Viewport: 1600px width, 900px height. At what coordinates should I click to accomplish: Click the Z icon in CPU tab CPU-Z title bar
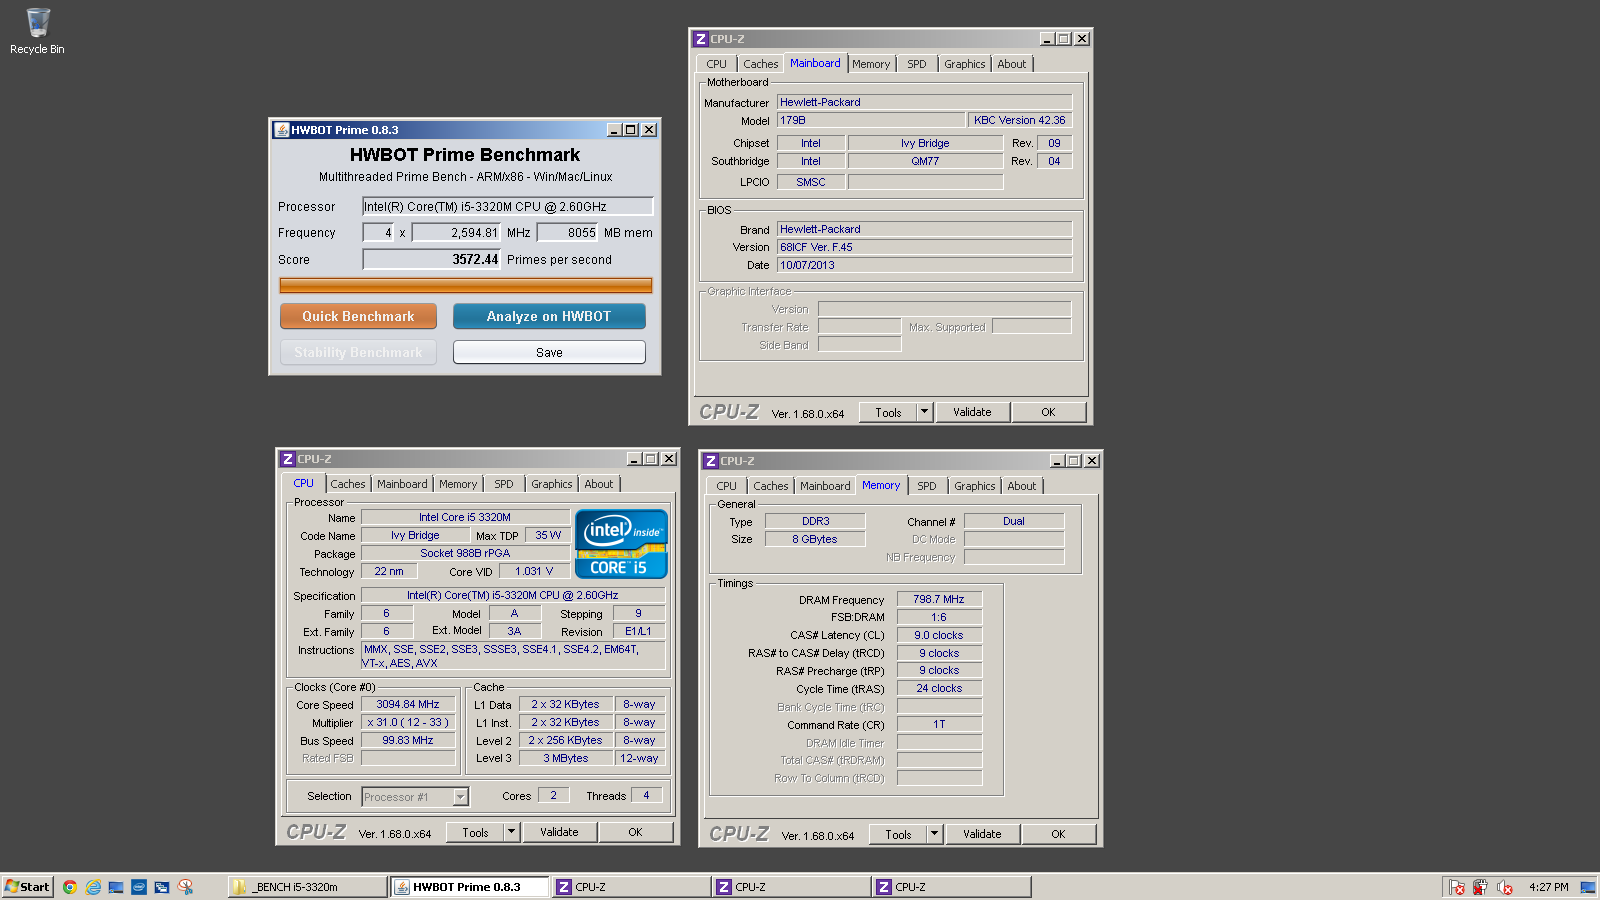coord(287,459)
